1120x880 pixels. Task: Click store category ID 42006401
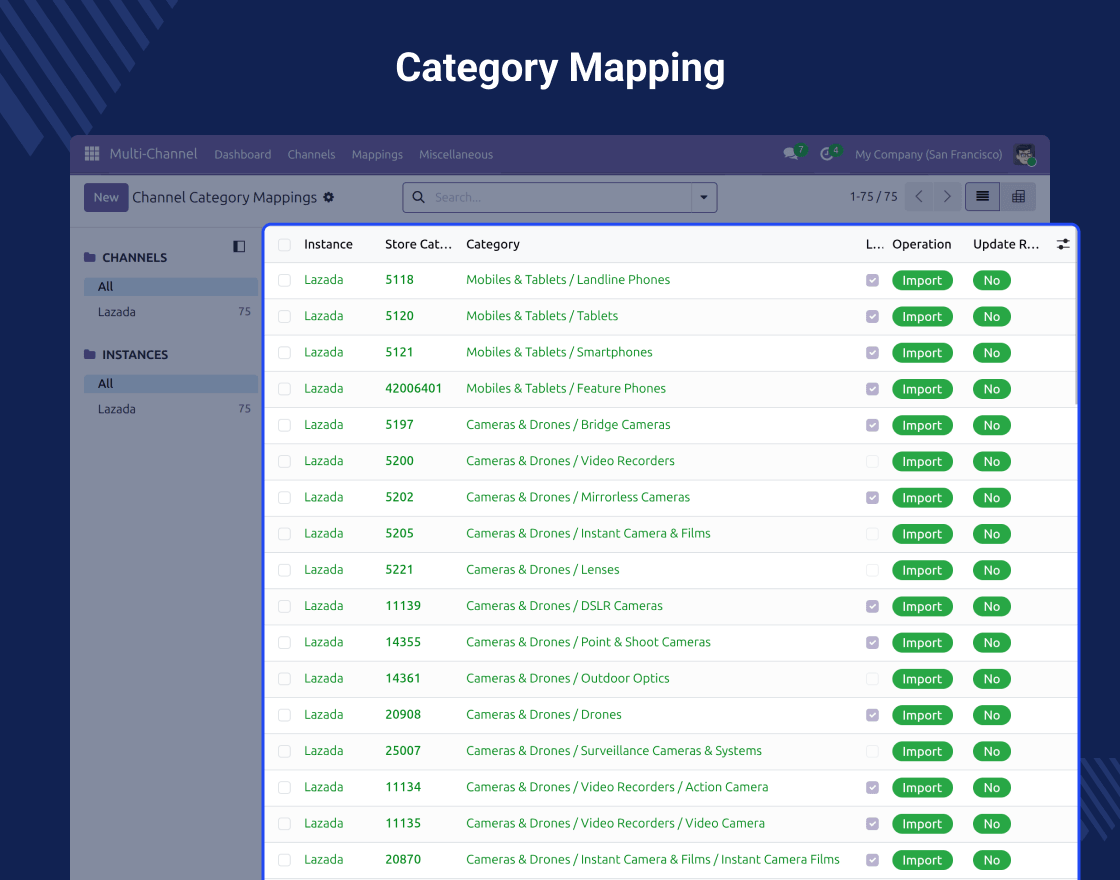tap(414, 389)
